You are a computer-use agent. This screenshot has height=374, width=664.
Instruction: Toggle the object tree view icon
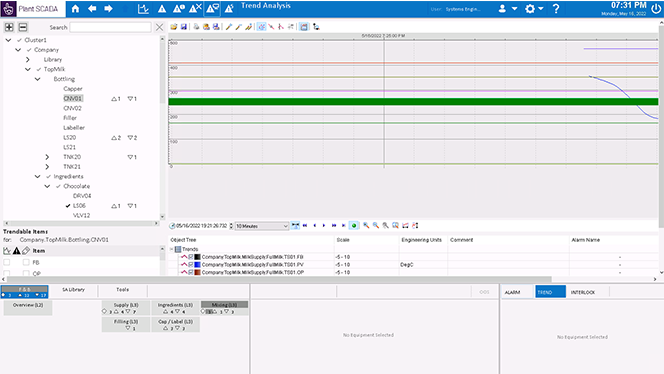304,27
